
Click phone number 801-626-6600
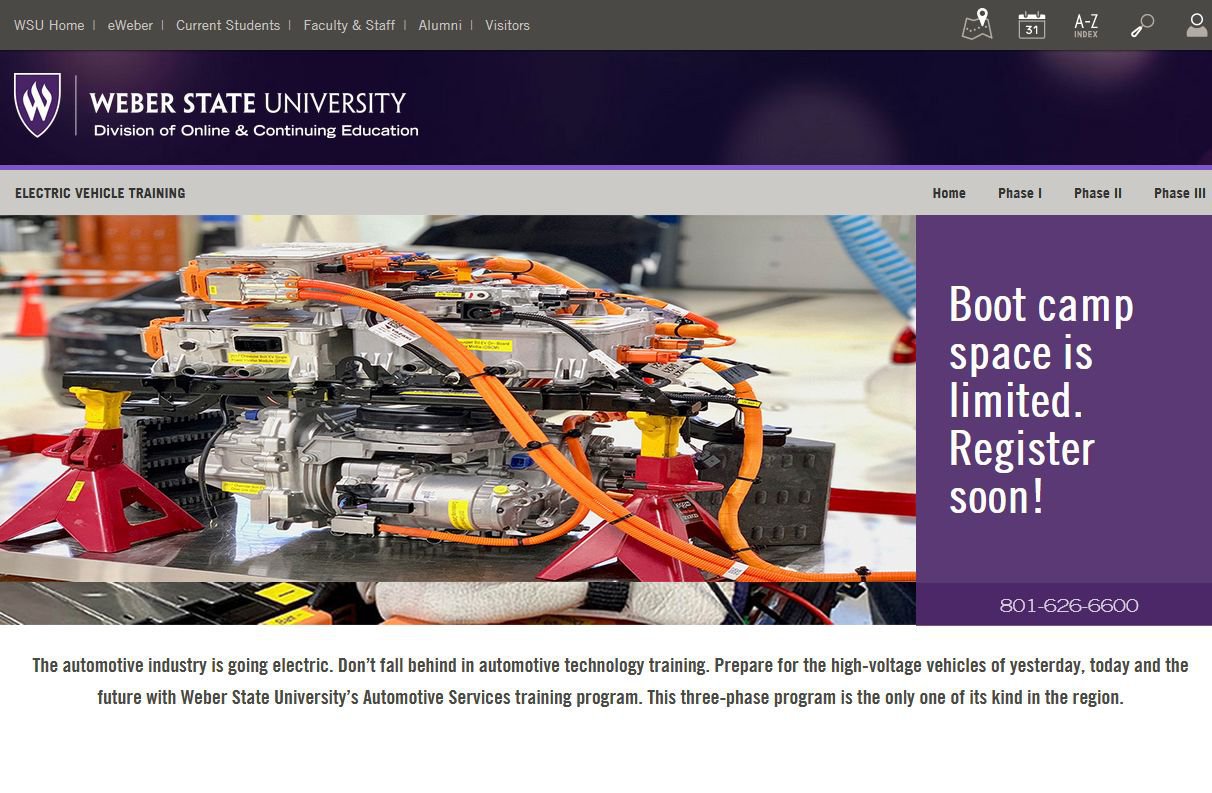tap(1069, 606)
